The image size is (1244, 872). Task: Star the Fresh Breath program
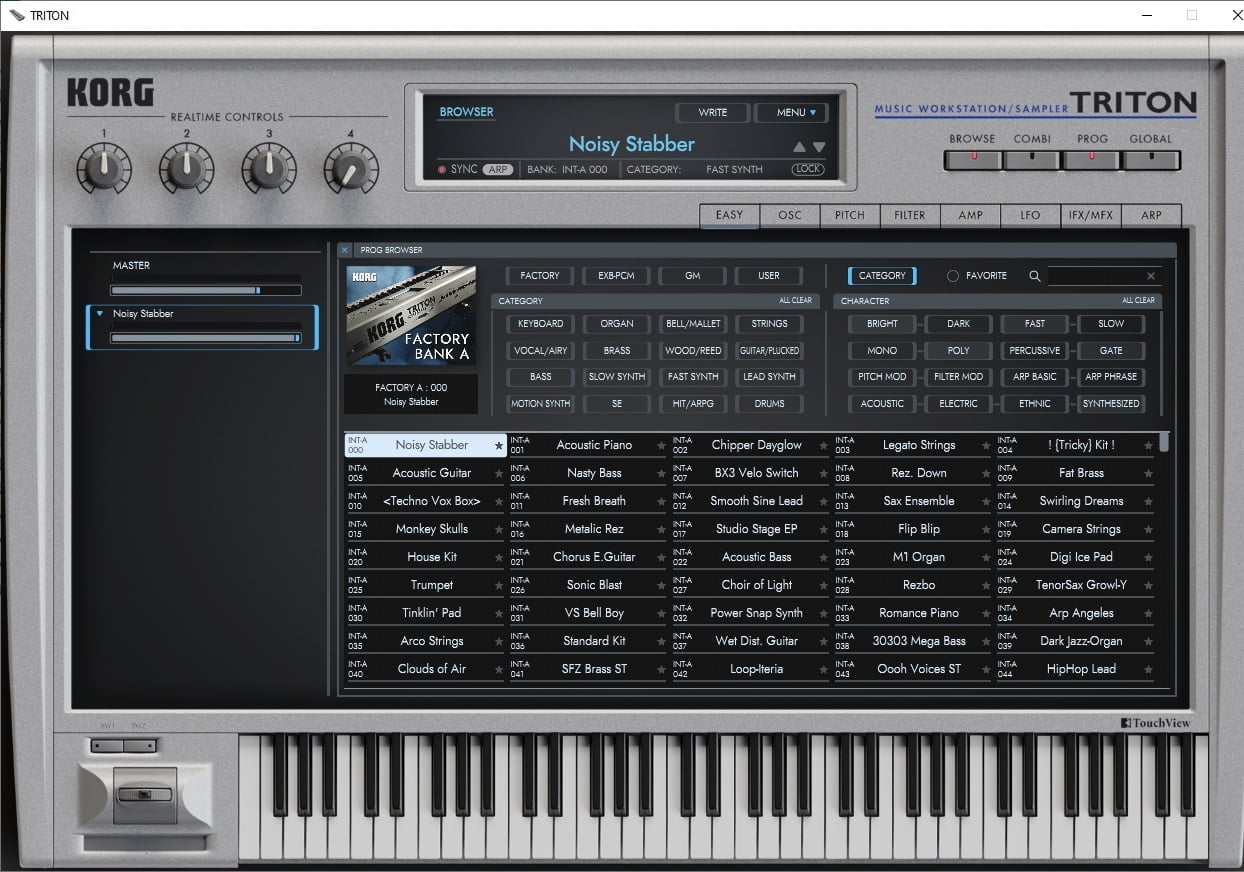click(x=661, y=502)
